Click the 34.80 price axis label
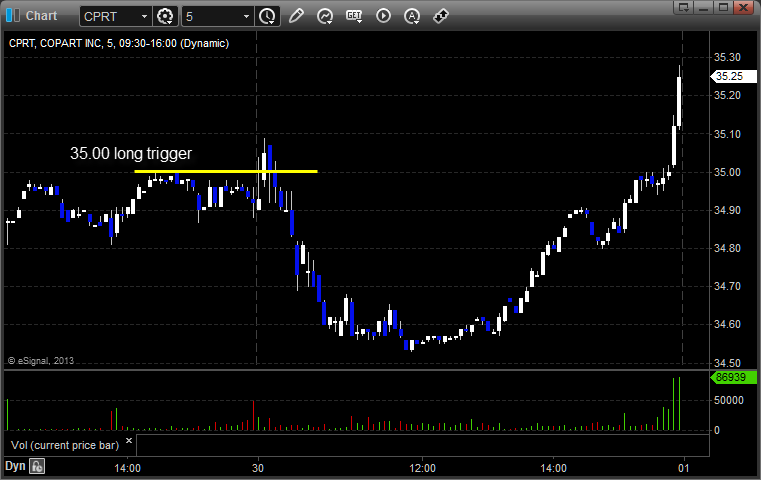761x480 pixels. (x=727, y=248)
